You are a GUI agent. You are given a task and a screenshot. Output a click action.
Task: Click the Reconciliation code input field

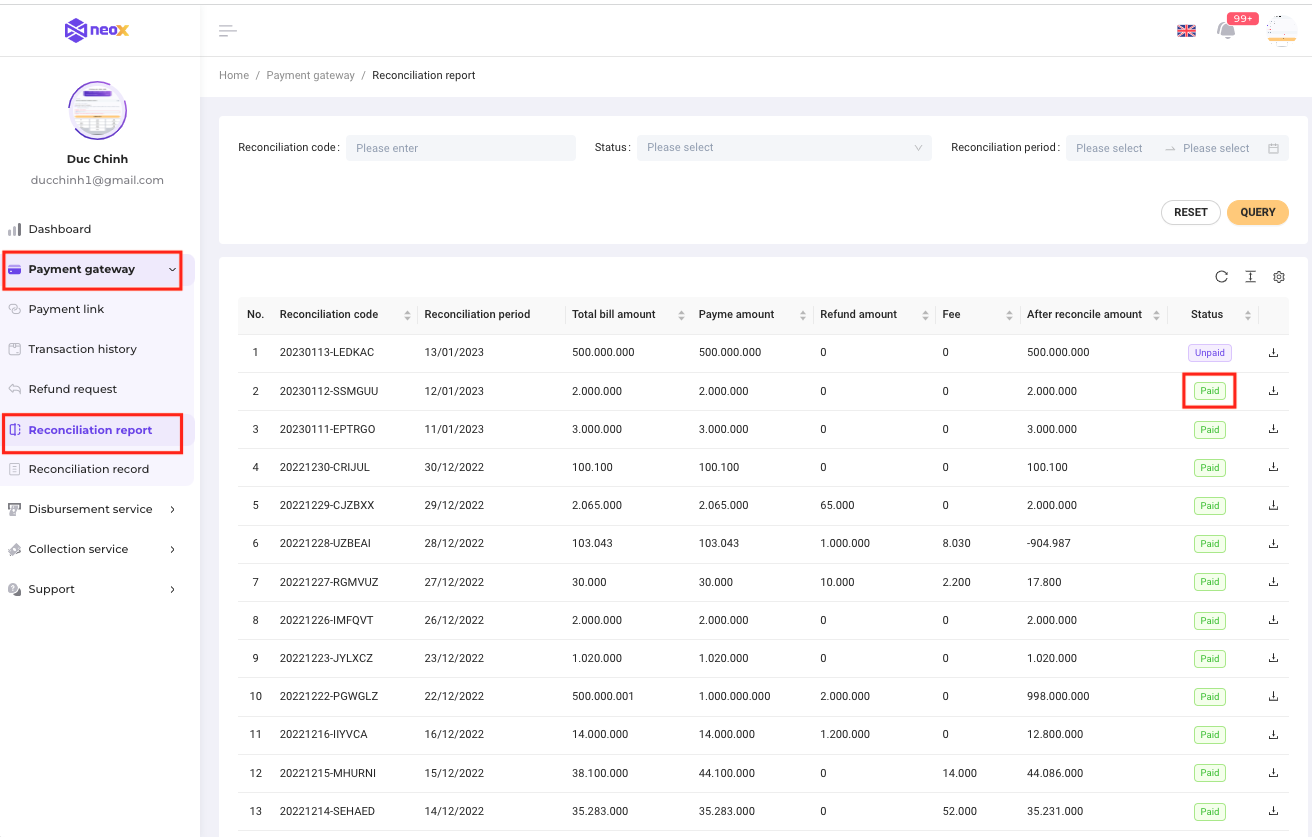461,148
